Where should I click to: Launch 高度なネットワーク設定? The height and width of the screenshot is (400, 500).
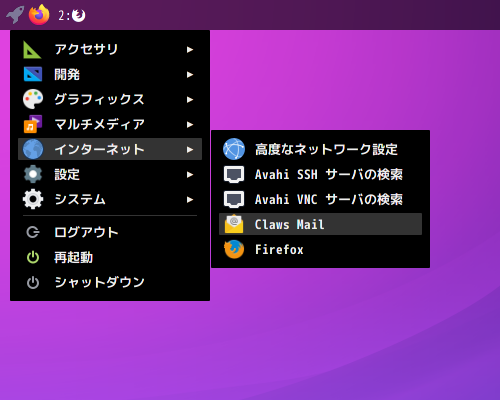pyautogui.click(x=320, y=149)
